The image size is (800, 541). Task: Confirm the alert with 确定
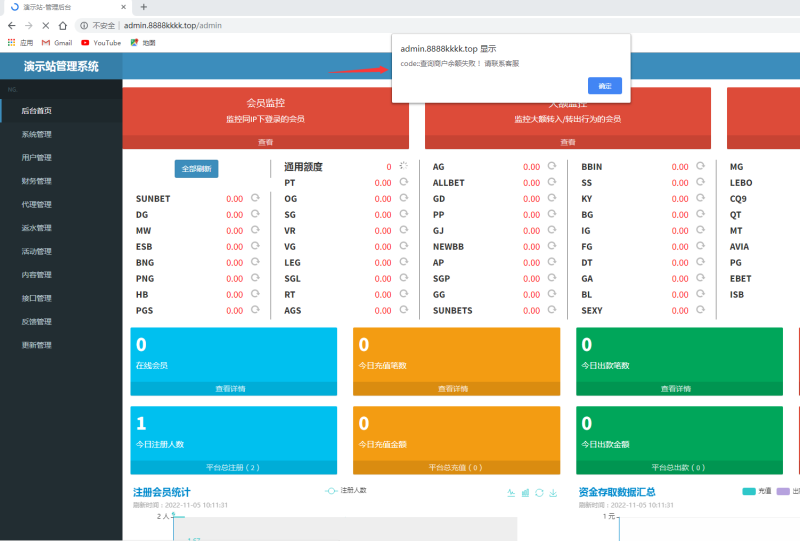pyautogui.click(x=605, y=86)
